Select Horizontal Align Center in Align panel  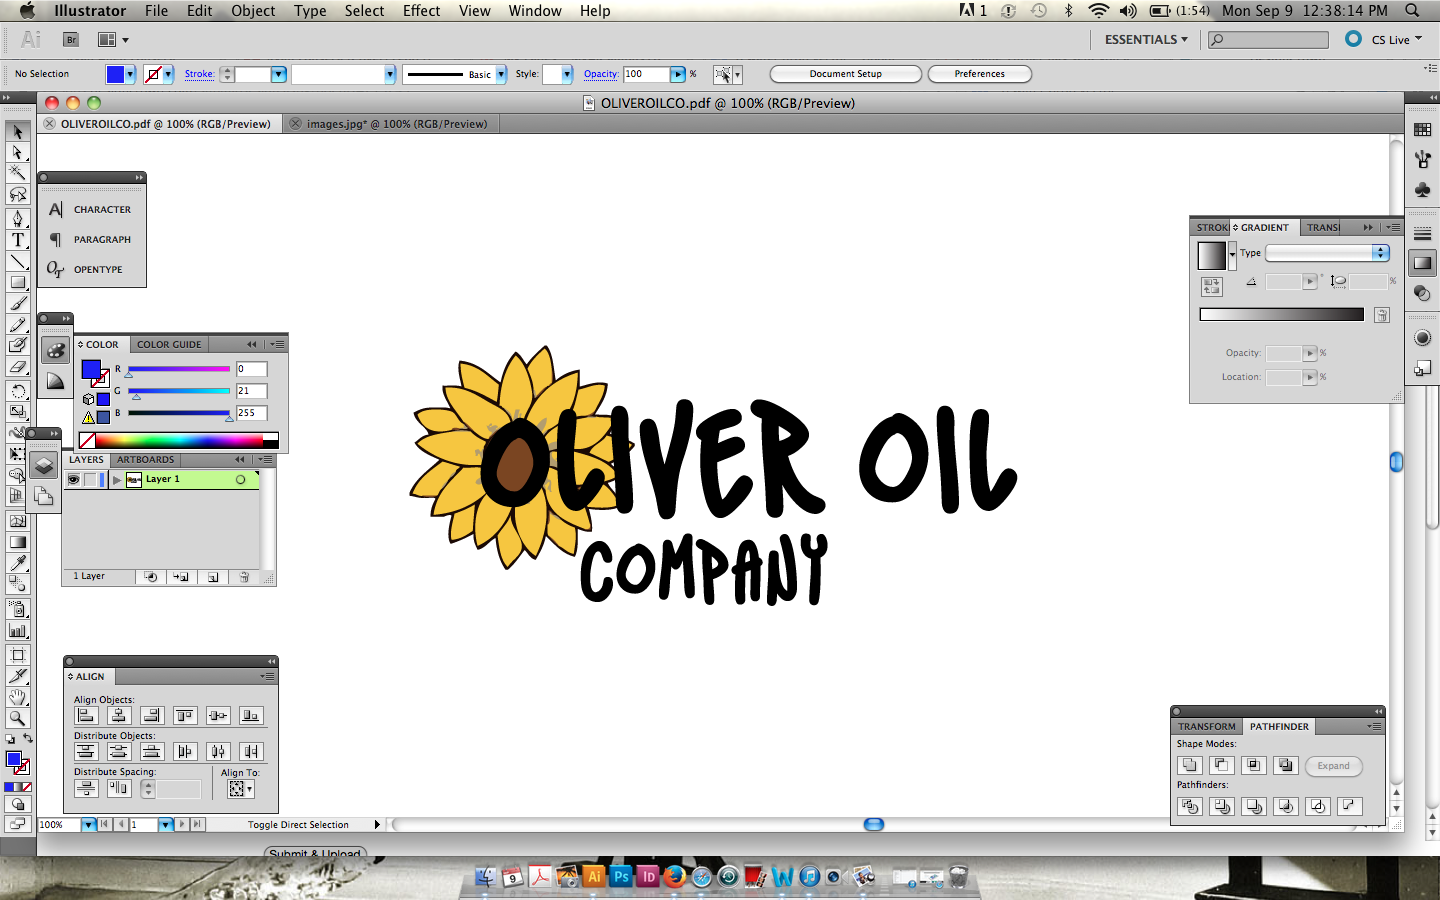119,716
